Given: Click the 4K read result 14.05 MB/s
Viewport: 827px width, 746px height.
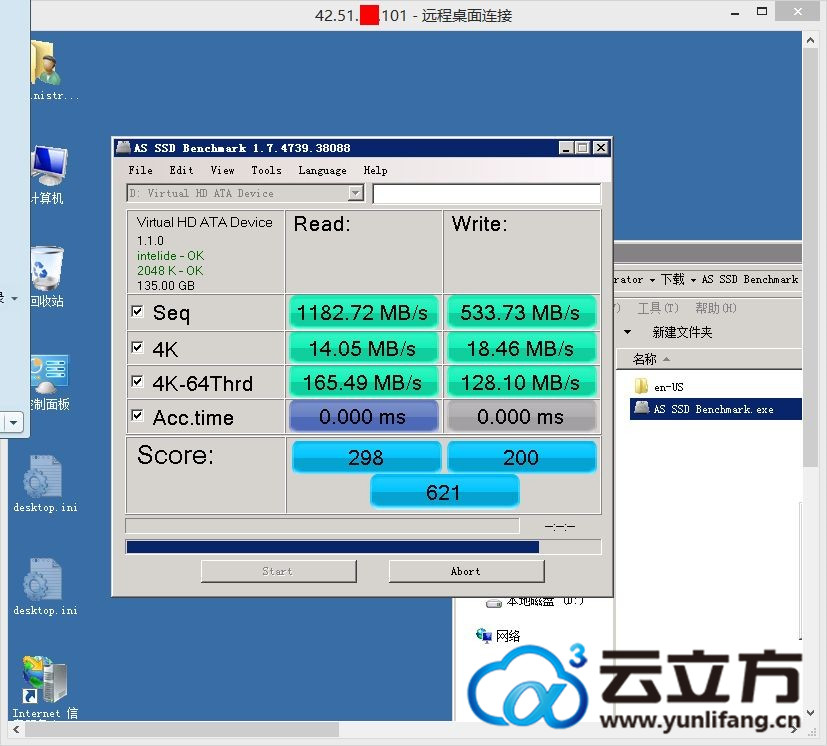Looking at the screenshot, I should coord(362,348).
